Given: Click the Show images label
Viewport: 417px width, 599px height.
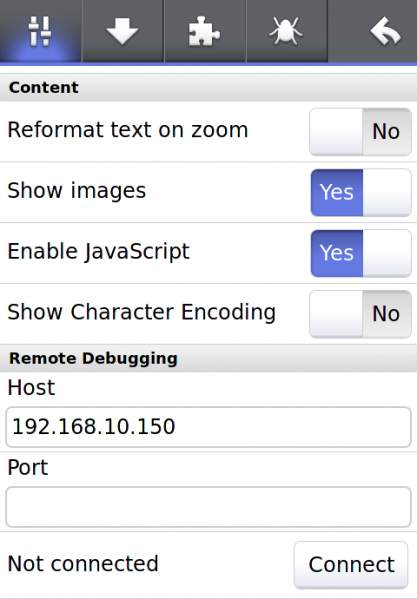Looking at the screenshot, I should [x=77, y=191].
